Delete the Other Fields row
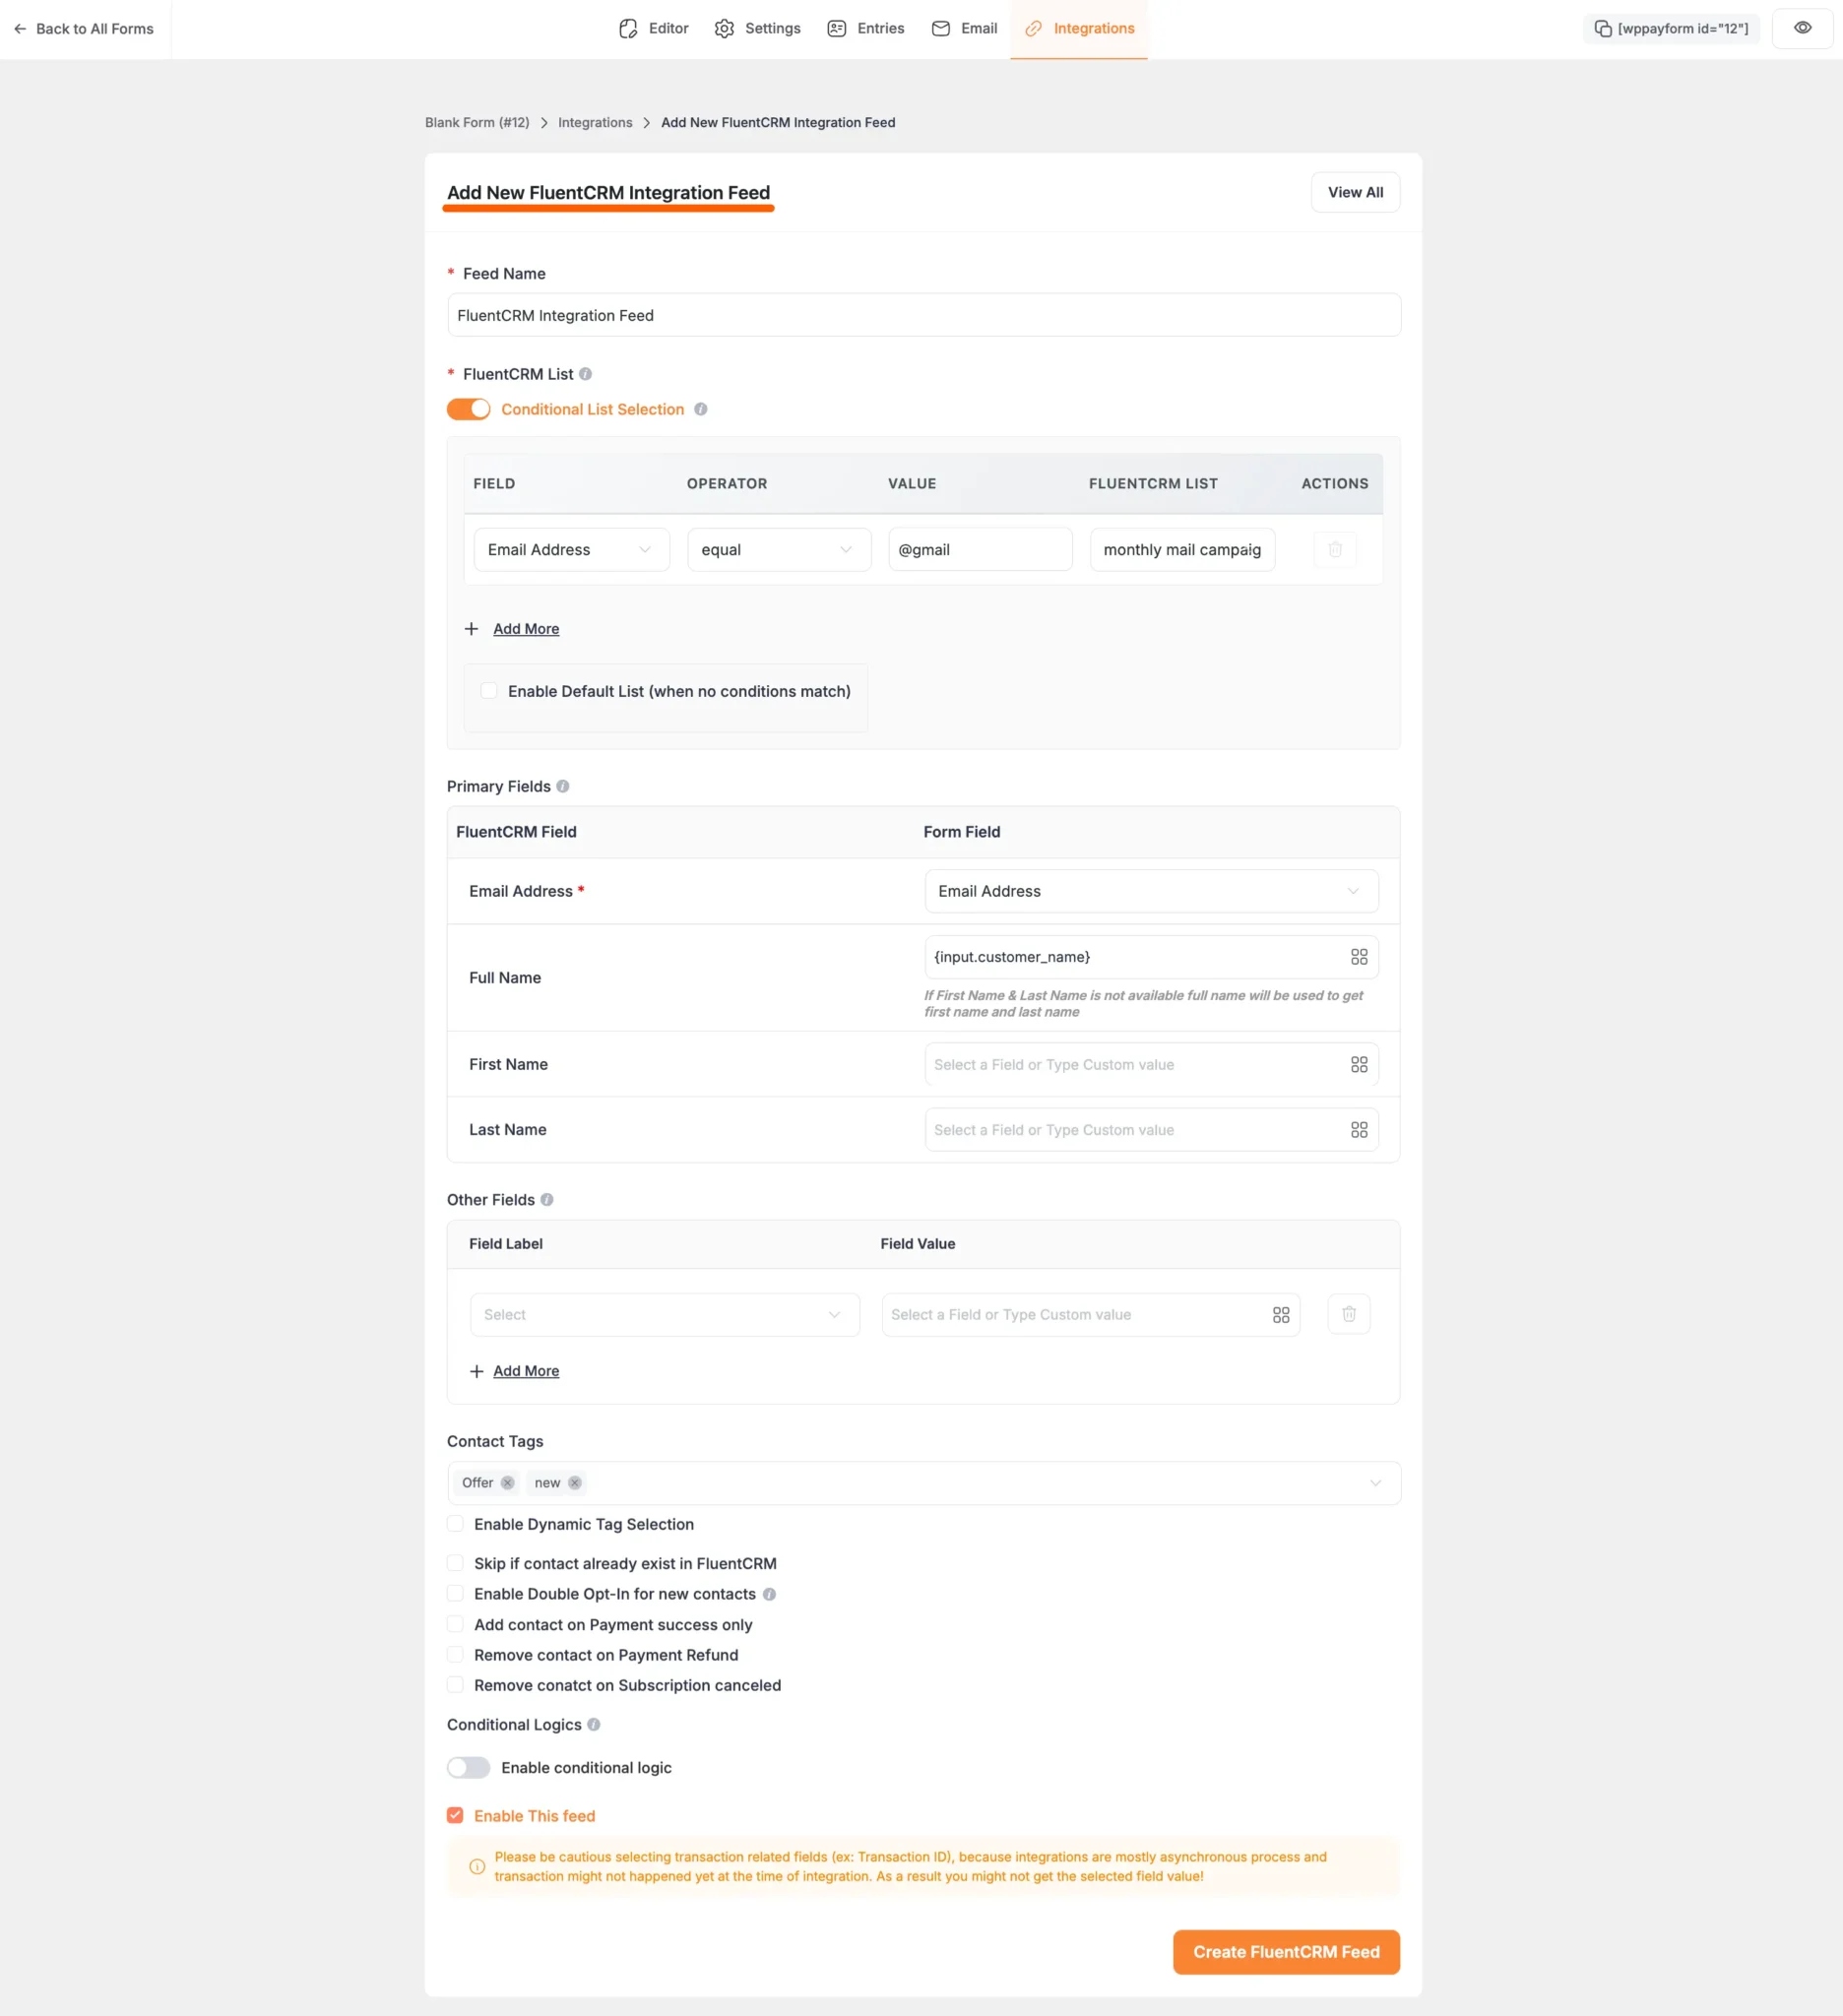The width and height of the screenshot is (1843, 2016). point(1348,1314)
